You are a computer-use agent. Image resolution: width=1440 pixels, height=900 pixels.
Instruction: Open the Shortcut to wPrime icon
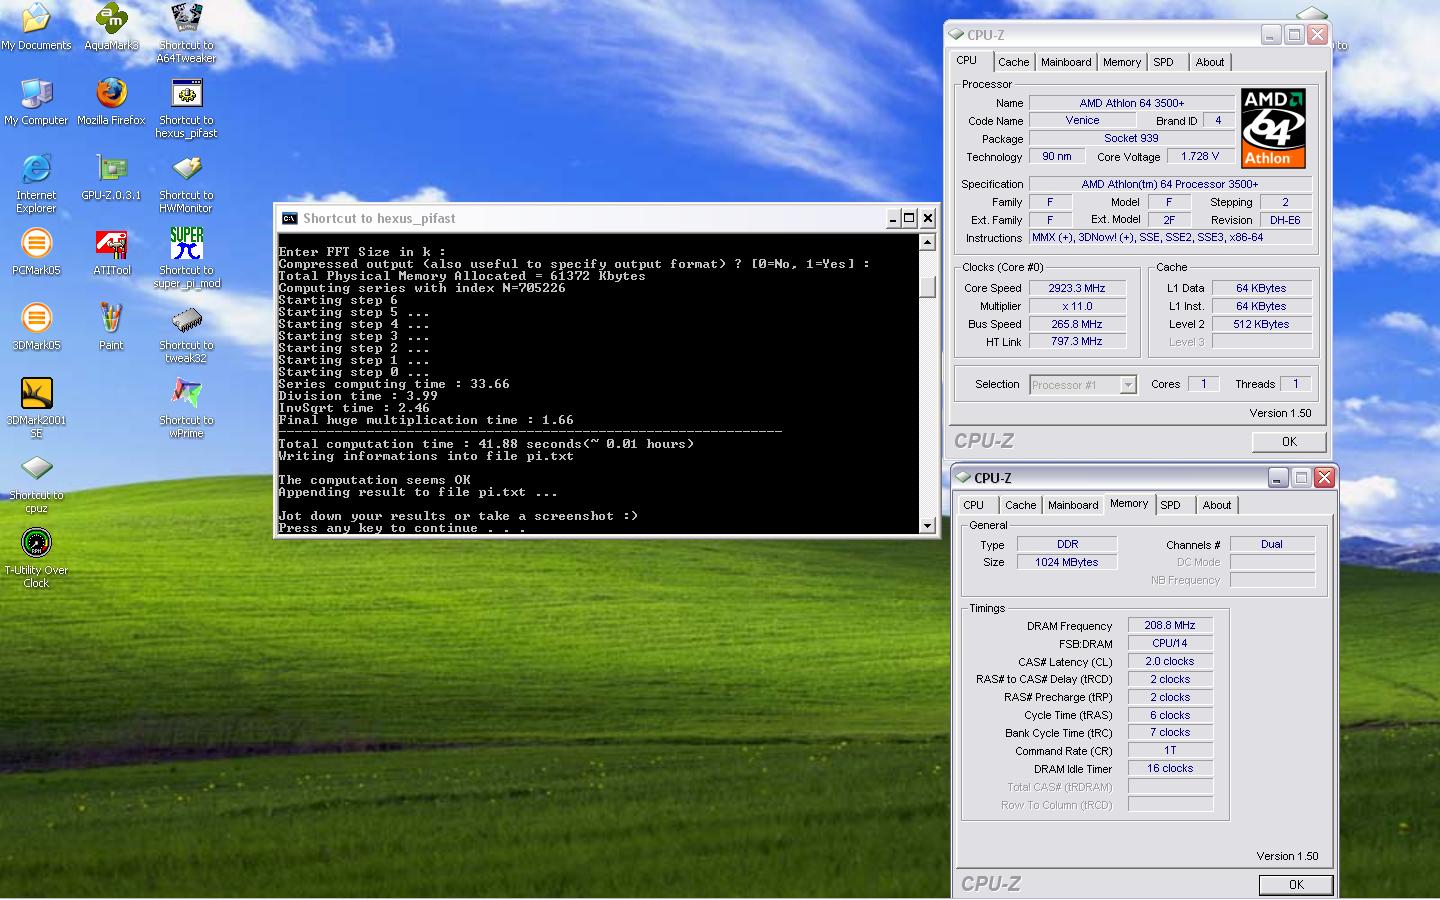coord(186,408)
